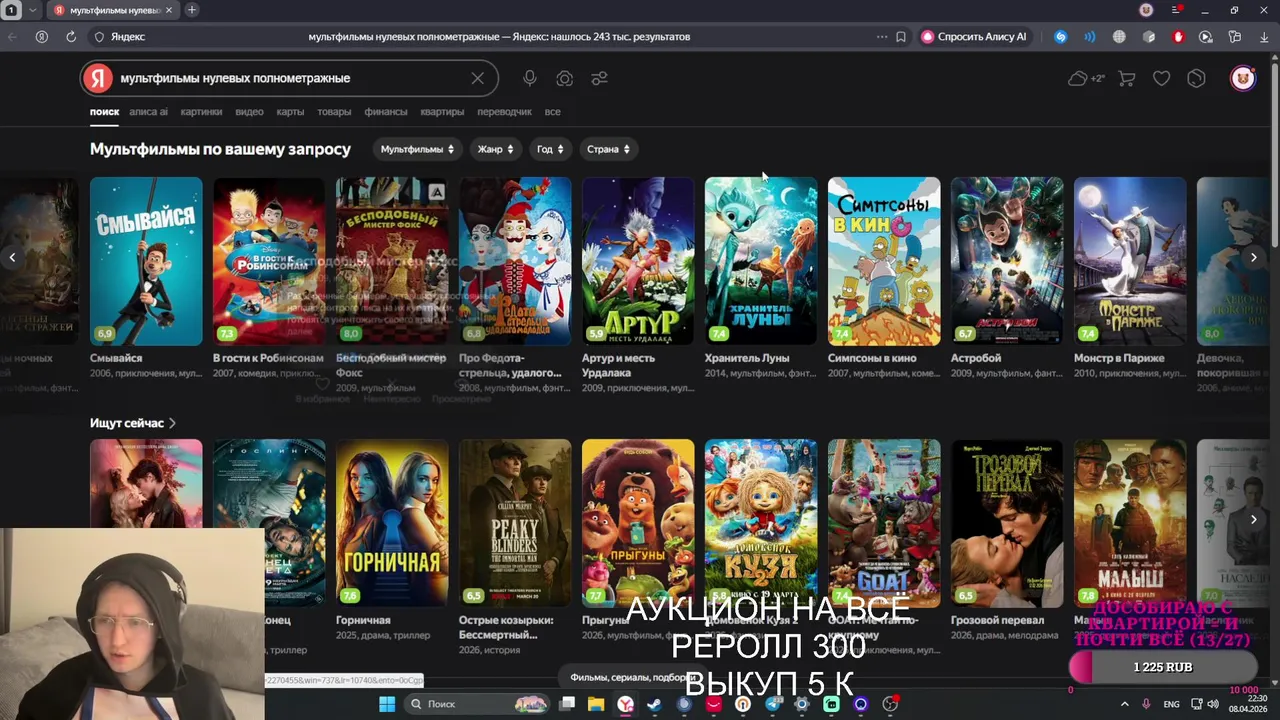Switch to the переводчик tab
Screen dimensions: 1280x720
pyautogui.click(x=504, y=112)
